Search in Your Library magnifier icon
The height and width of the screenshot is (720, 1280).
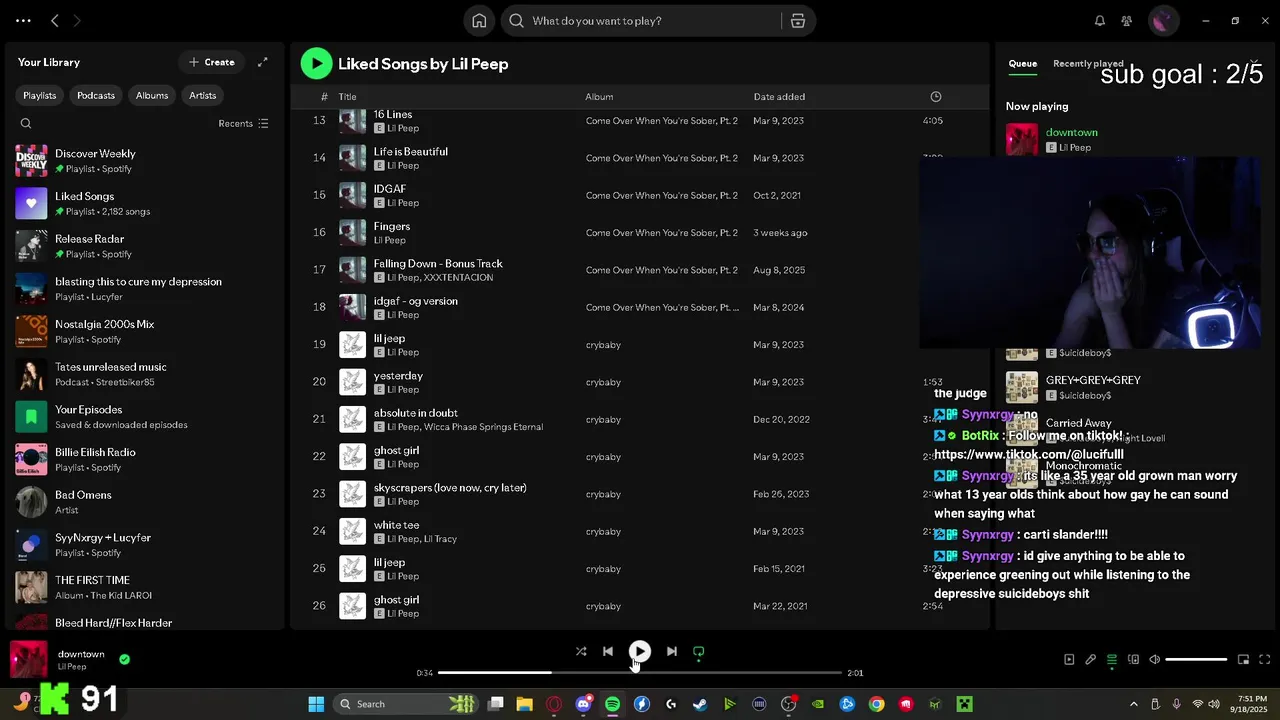(26, 124)
